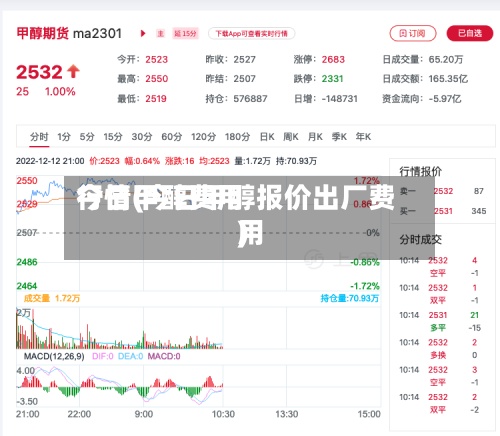Image resolution: width=500 pixels, height=436 pixels.
Task: Click the 买一 quote row price 2531
Action: (x=443, y=211)
